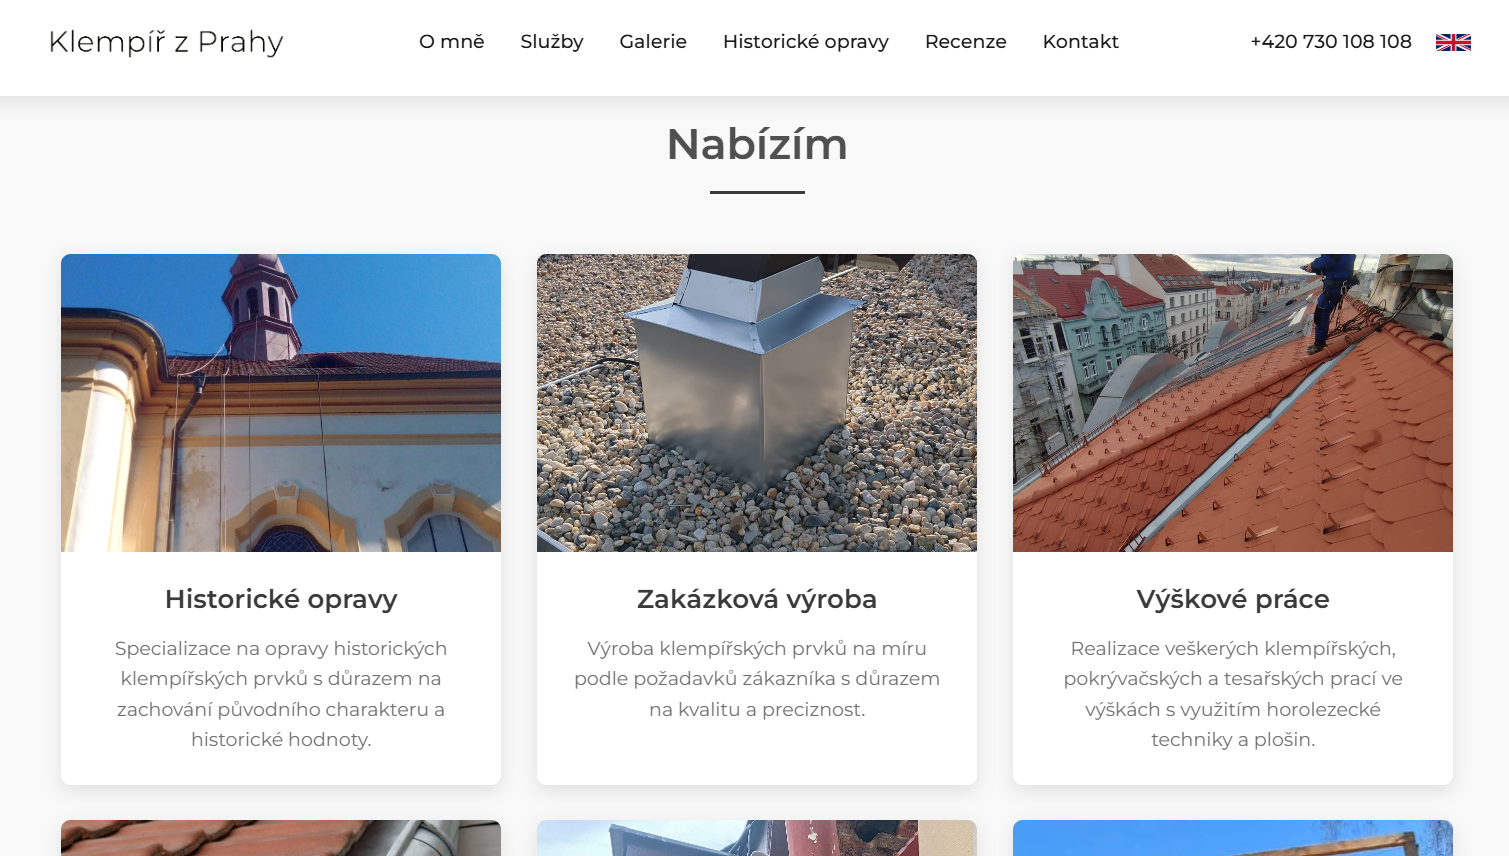Image resolution: width=1509 pixels, height=856 pixels.
Task: Open the metal chimney flashing photo
Action: pyautogui.click(x=757, y=403)
